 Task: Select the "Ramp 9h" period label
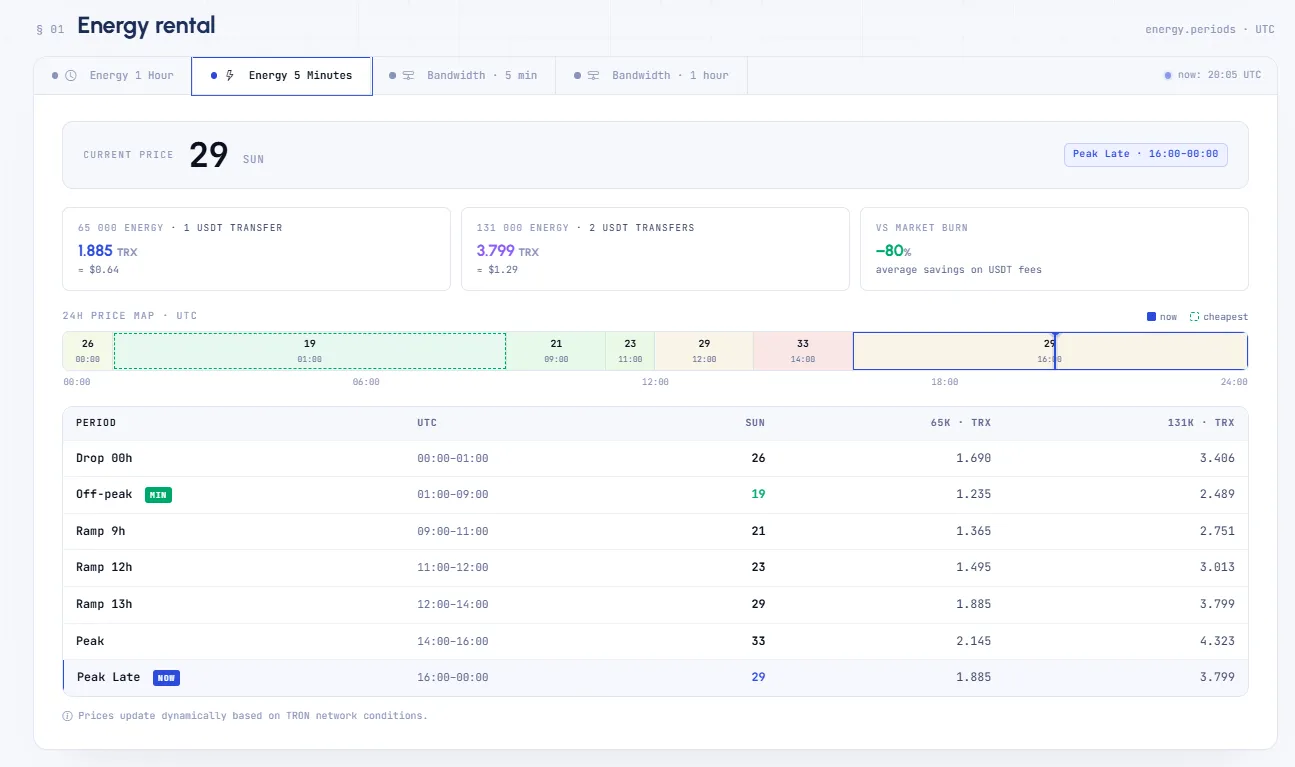click(x=101, y=531)
